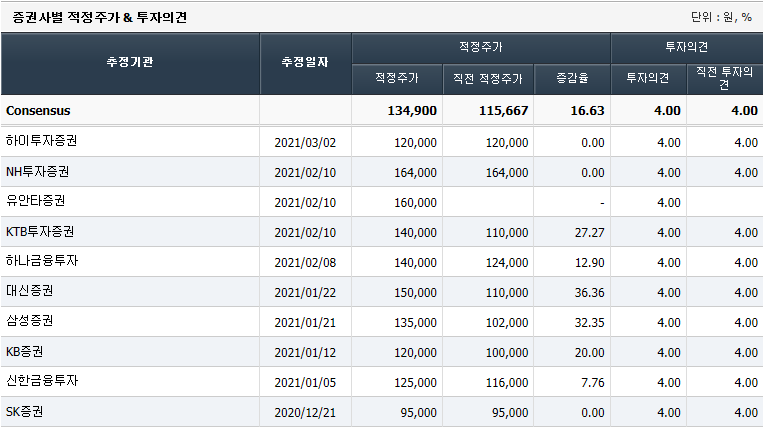Click 하나금융투자 previous price 124,000
The image size is (765, 433).
[x=507, y=263]
